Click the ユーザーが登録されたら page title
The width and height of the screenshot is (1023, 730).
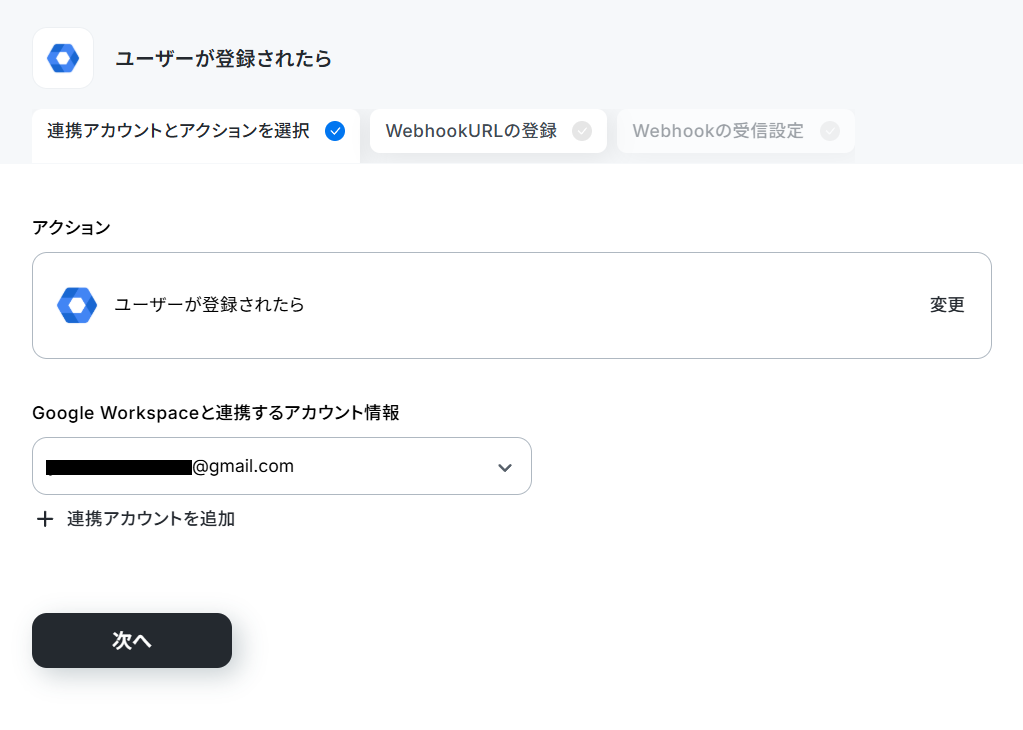click(x=223, y=59)
